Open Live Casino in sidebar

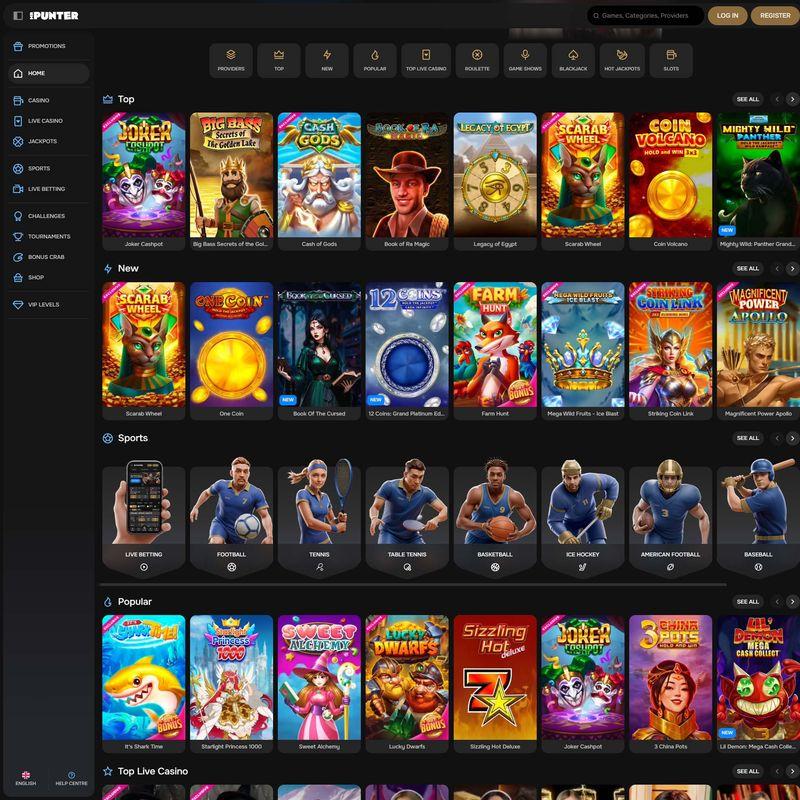[x=47, y=121]
